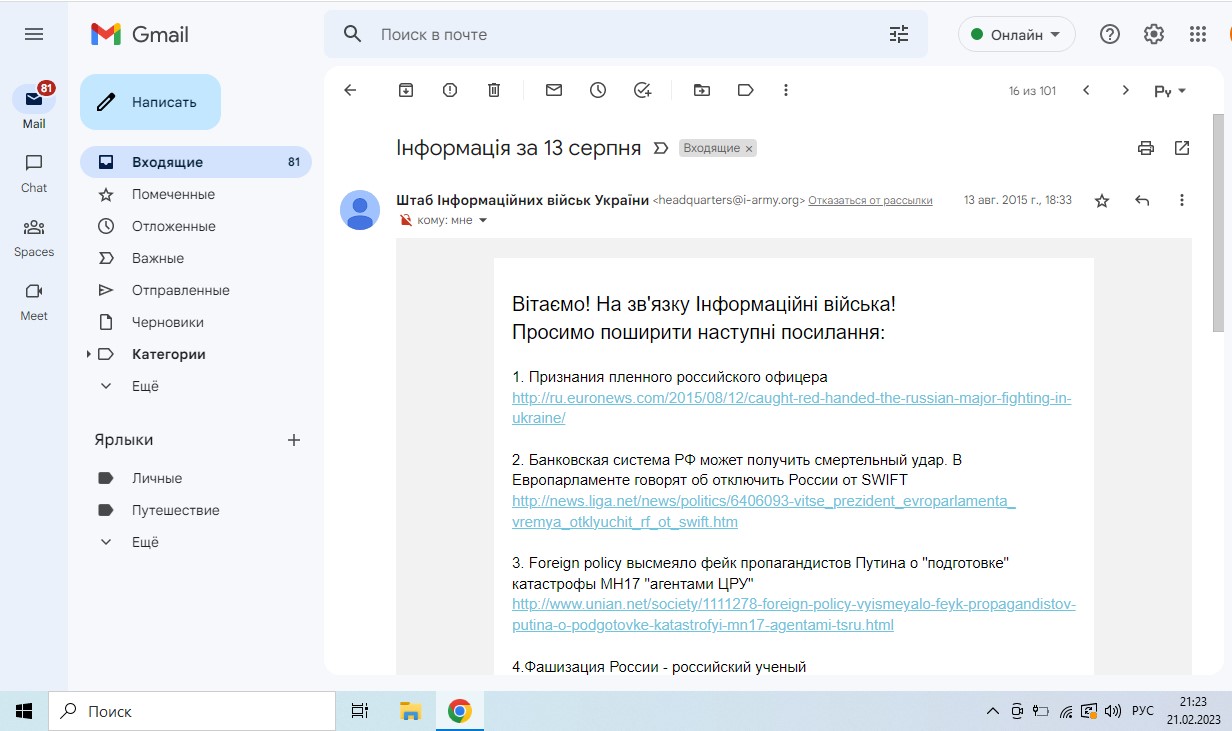Screen dimensions: 1232x731
Task: Open the main menu hamburger icon
Action: pyautogui.click(x=34, y=34)
